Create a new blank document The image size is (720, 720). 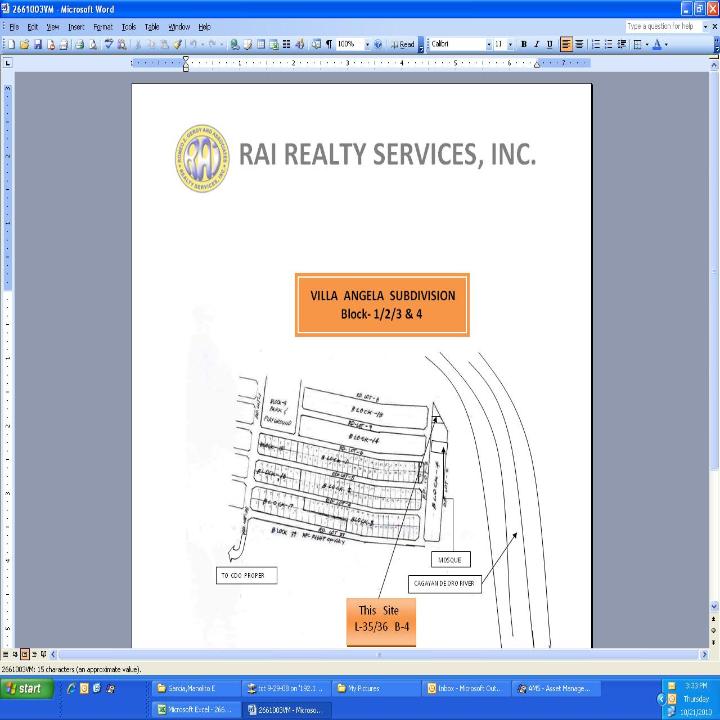tap(11, 45)
